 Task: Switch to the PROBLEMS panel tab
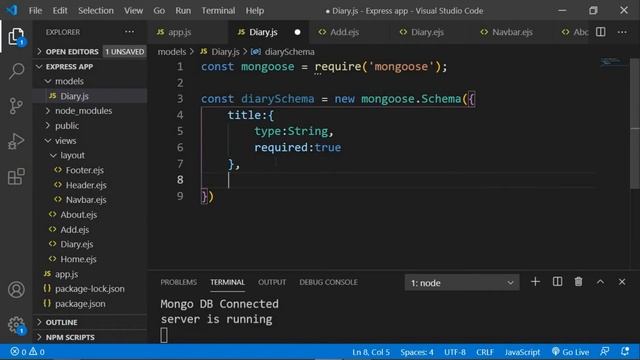pos(178,282)
